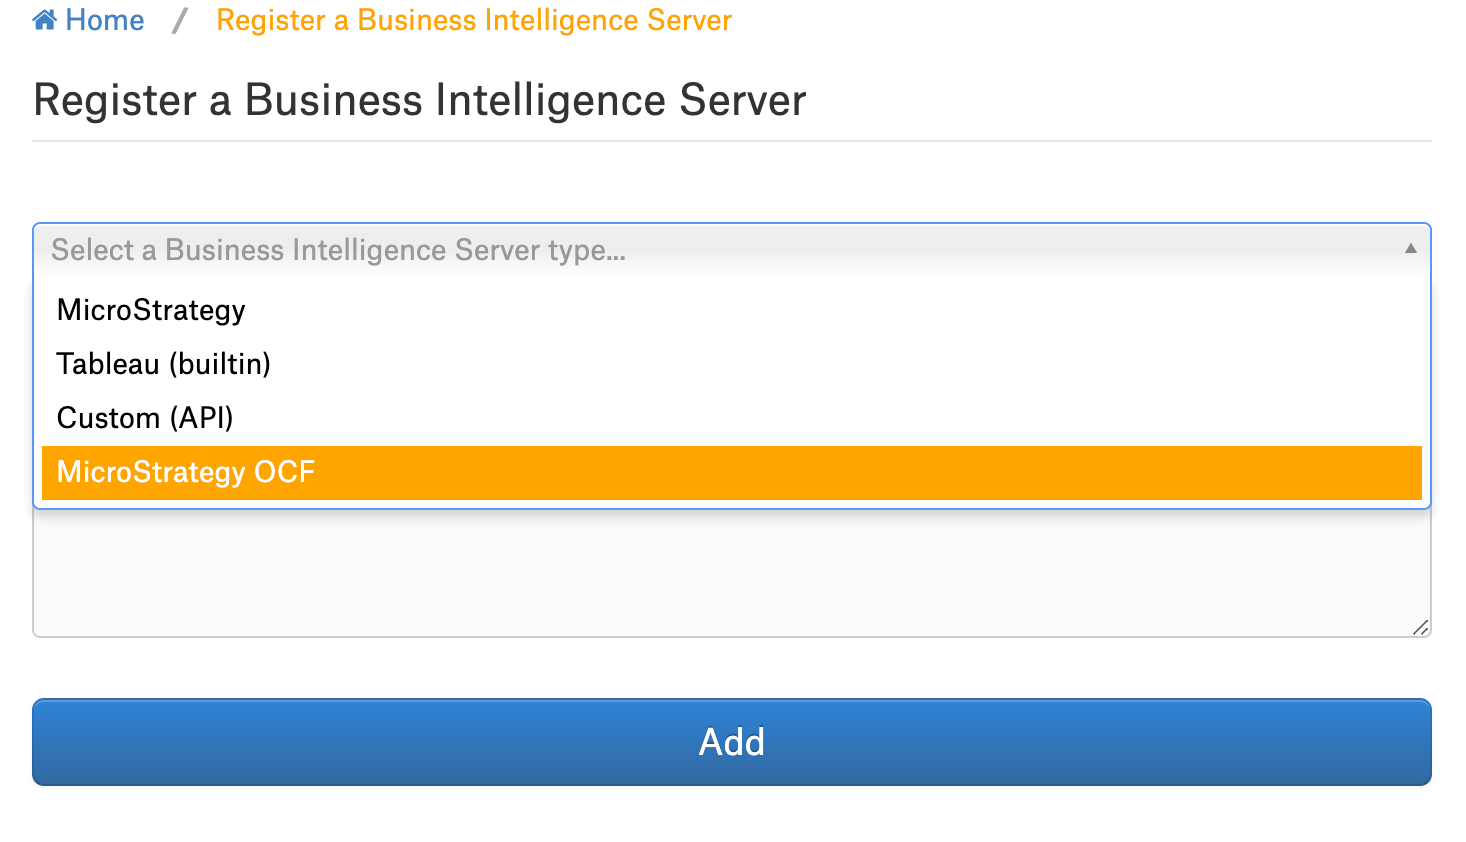
Task: Click the orange Register a Business Intelligence Server breadcrumb
Action: (x=474, y=20)
